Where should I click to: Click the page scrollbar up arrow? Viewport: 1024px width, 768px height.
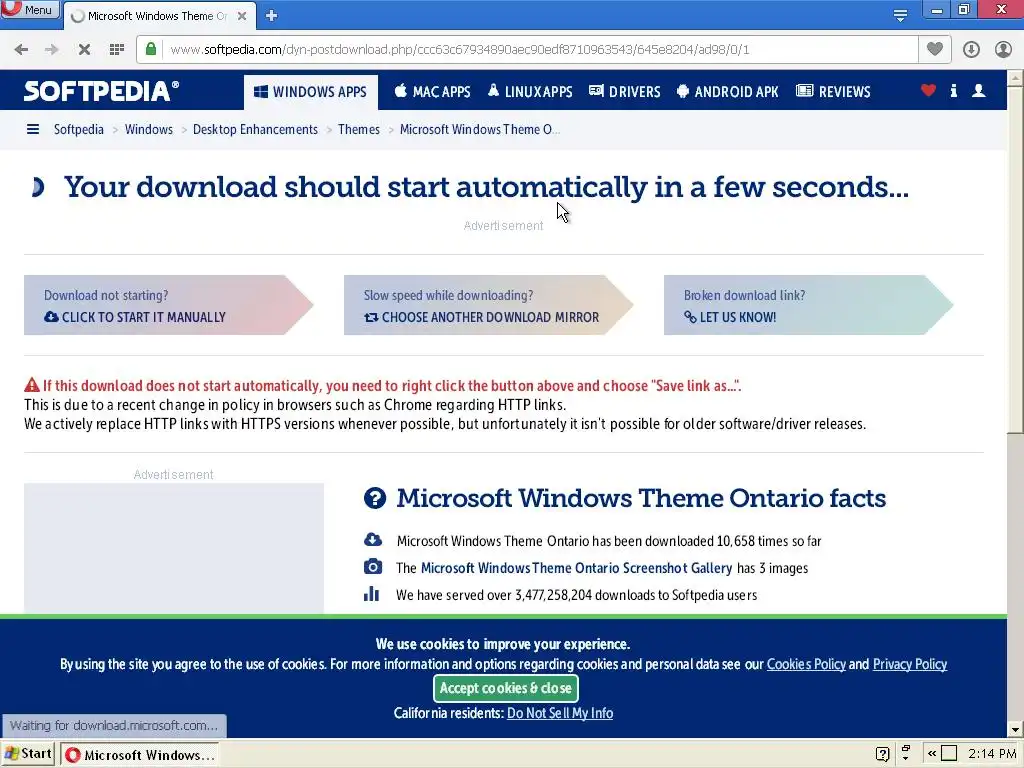[1015, 78]
